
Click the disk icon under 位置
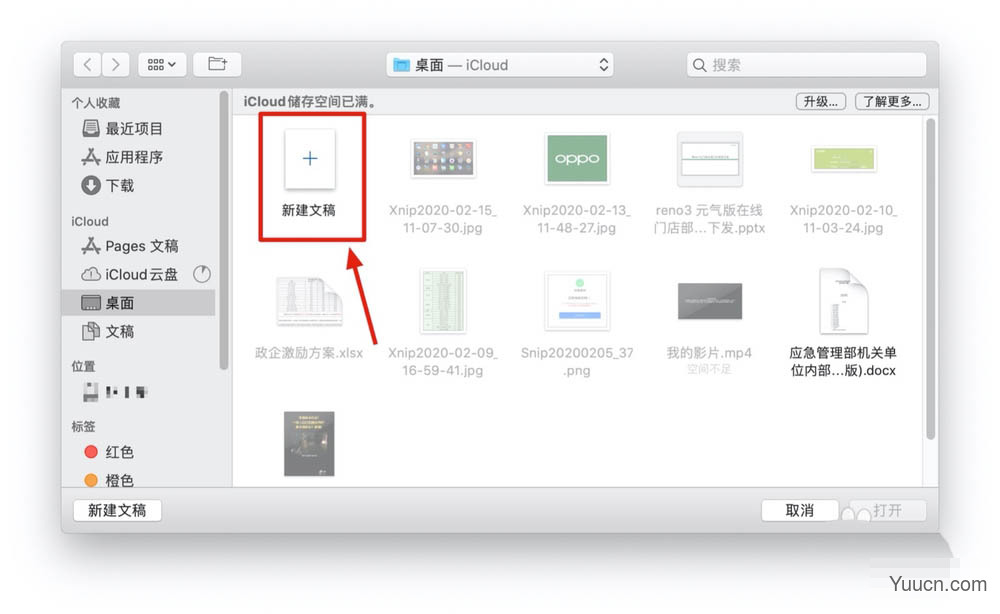pos(91,391)
